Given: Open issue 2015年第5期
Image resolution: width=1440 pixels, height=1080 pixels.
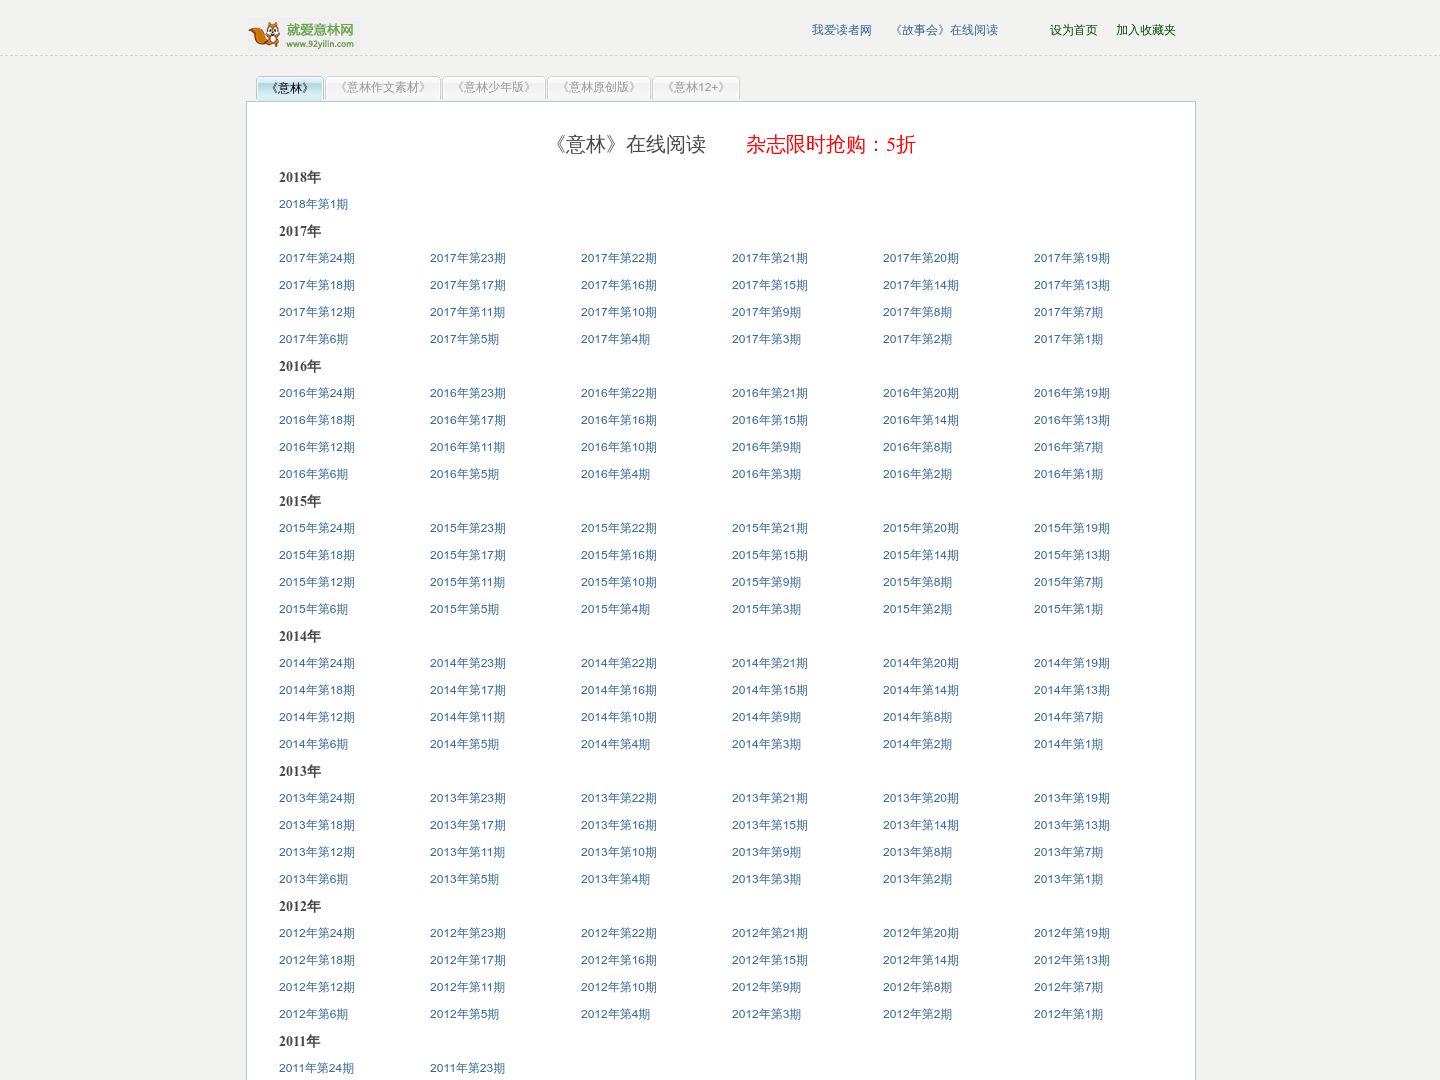Looking at the screenshot, I should pyautogui.click(x=464, y=609).
